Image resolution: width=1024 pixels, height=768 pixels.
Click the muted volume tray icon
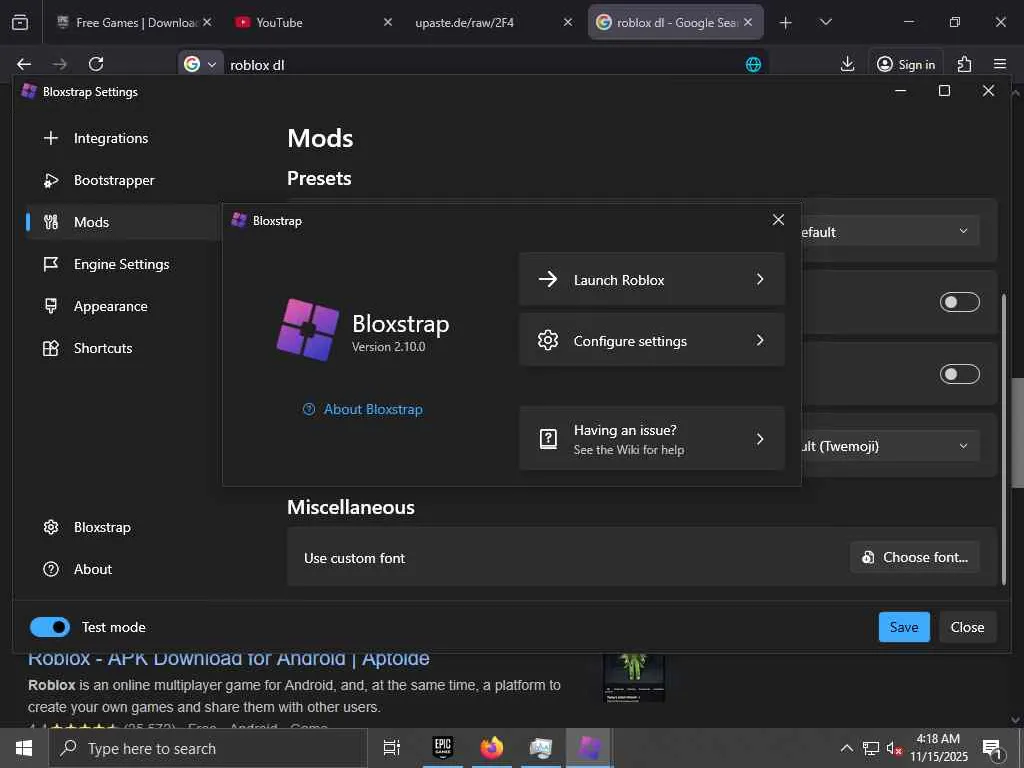click(894, 749)
